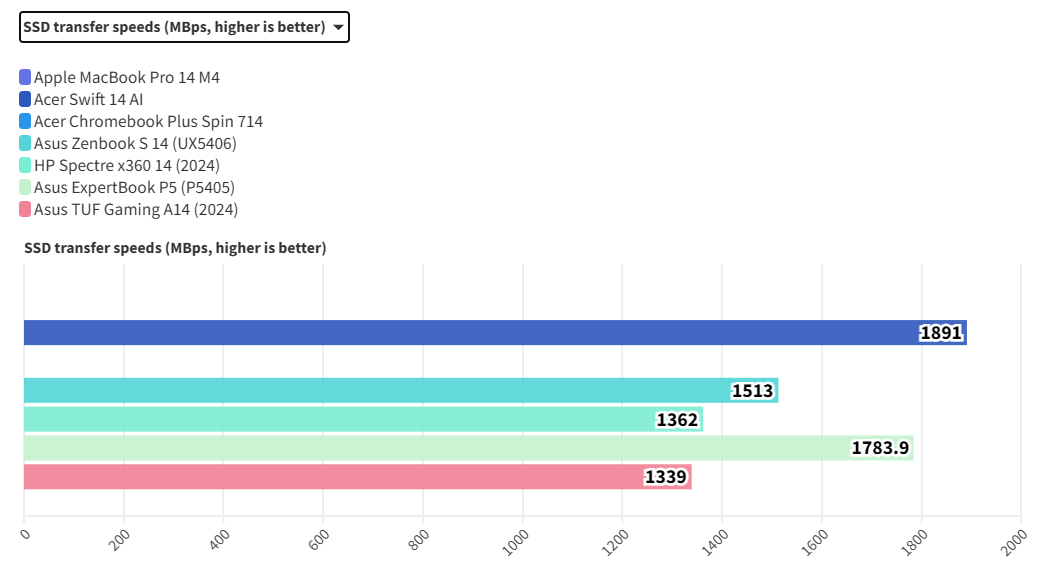Click the HP Spectre x360 14 (2024) label
1043x574 pixels.
pos(126,165)
